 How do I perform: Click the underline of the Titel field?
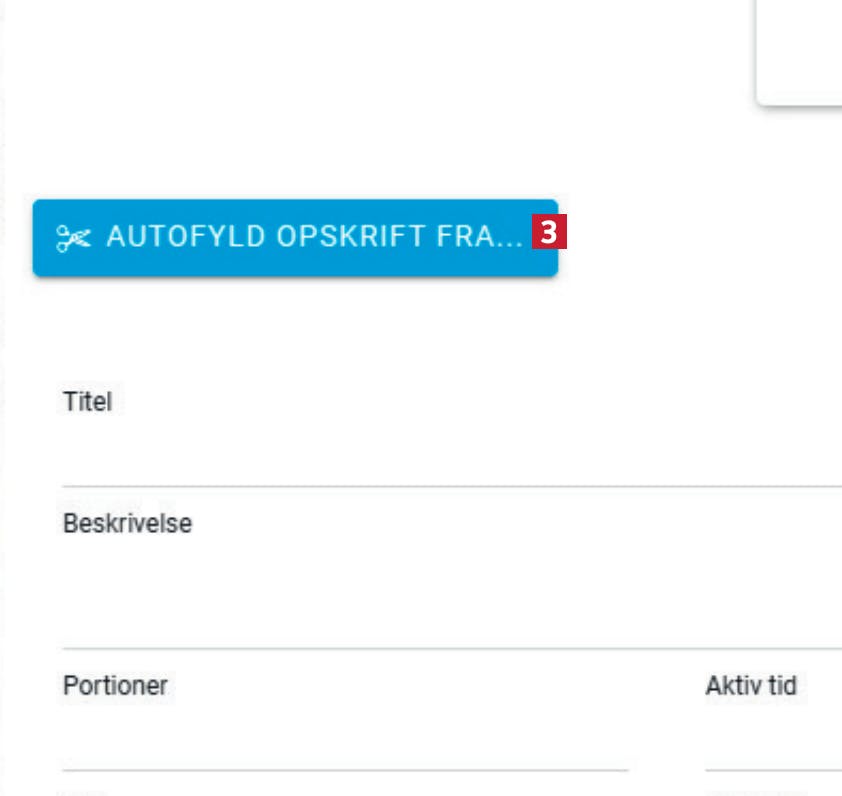click(450, 486)
